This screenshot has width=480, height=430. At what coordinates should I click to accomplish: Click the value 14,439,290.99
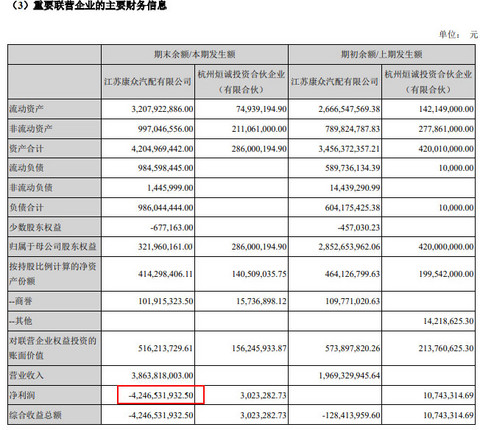(x=355, y=188)
